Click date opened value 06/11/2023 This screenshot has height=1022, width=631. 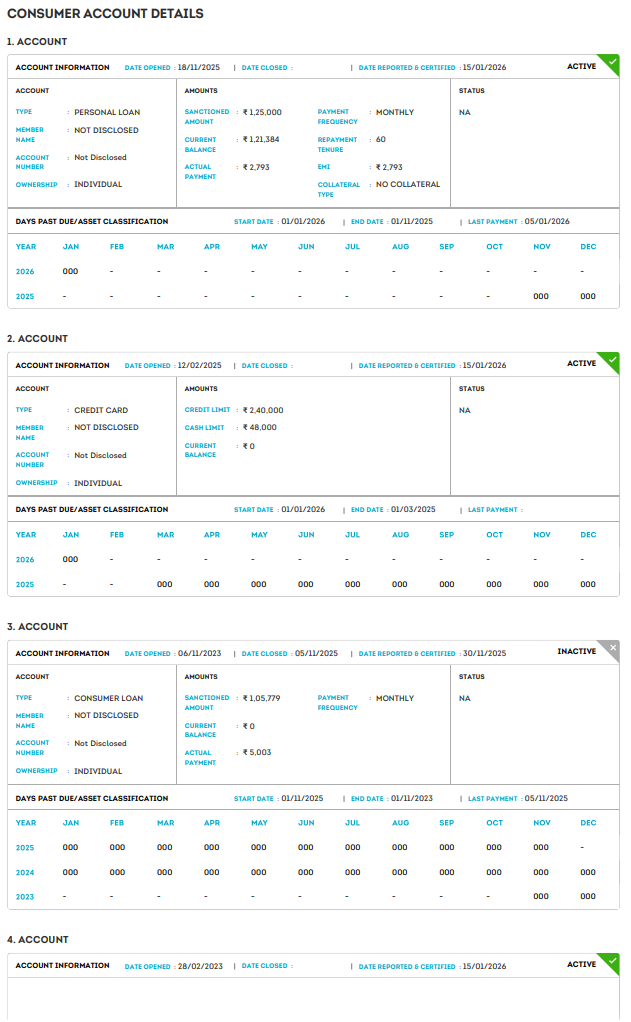pos(199,653)
